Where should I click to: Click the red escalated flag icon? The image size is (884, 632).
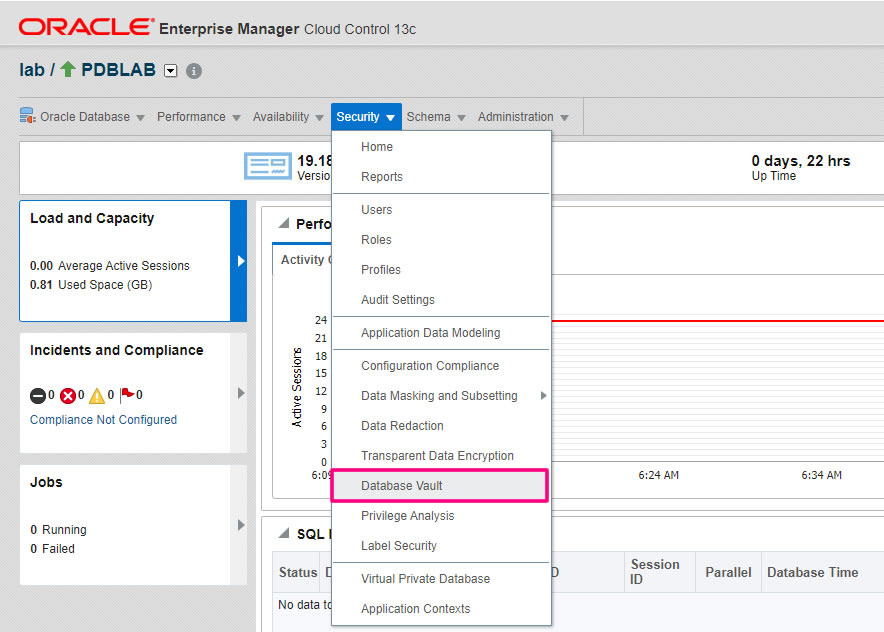pos(127,394)
